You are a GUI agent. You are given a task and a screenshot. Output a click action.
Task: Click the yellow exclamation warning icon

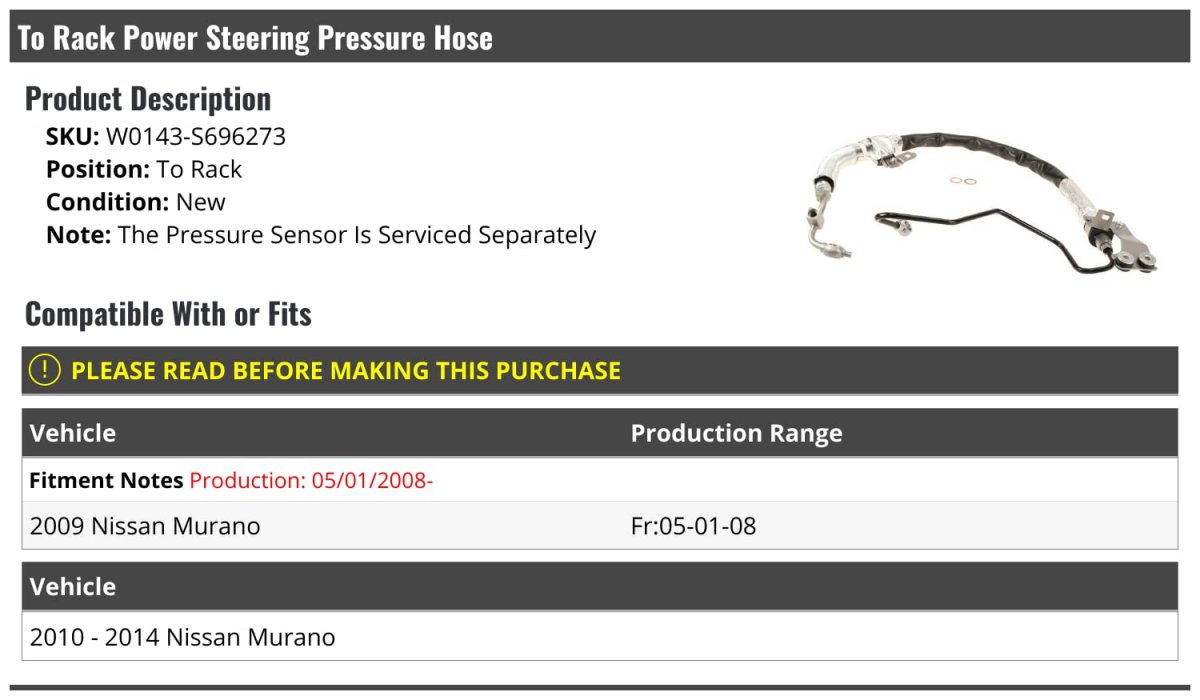(x=45, y=370)
